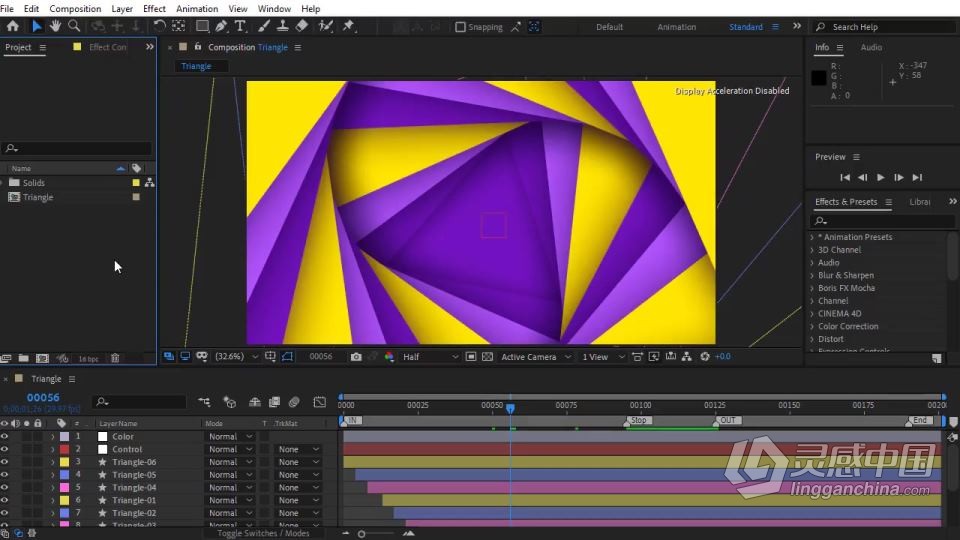Screen dimensions: 960x540
Task: Click the Triangle breadcrumb in viewer
Action: 196,66
